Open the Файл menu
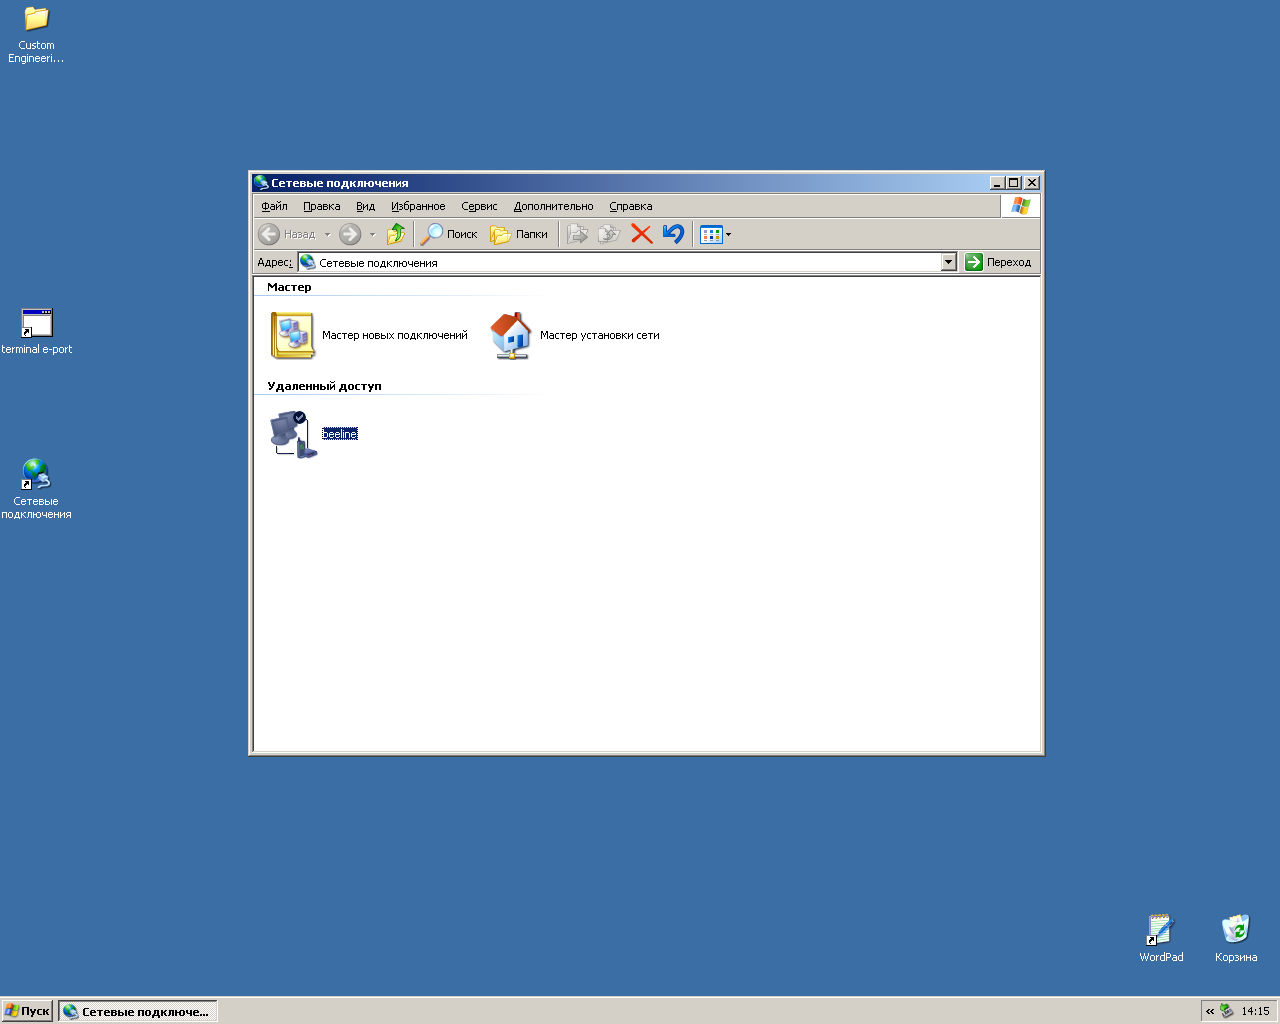1280x1024 pixels. [x=274, y=206]
